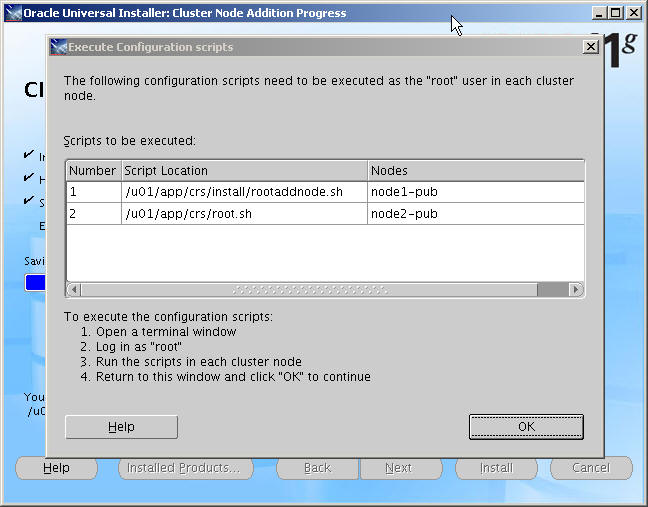This screenshot has width=648, height=507.
Task: Select the node2-pub nodes cell
Action: (476, 214)
